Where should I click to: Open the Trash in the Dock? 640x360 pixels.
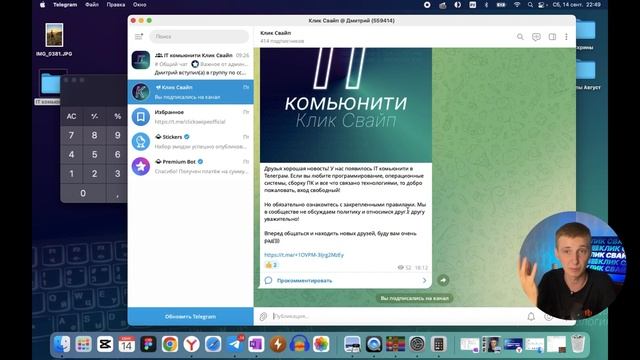click(578, 344)
